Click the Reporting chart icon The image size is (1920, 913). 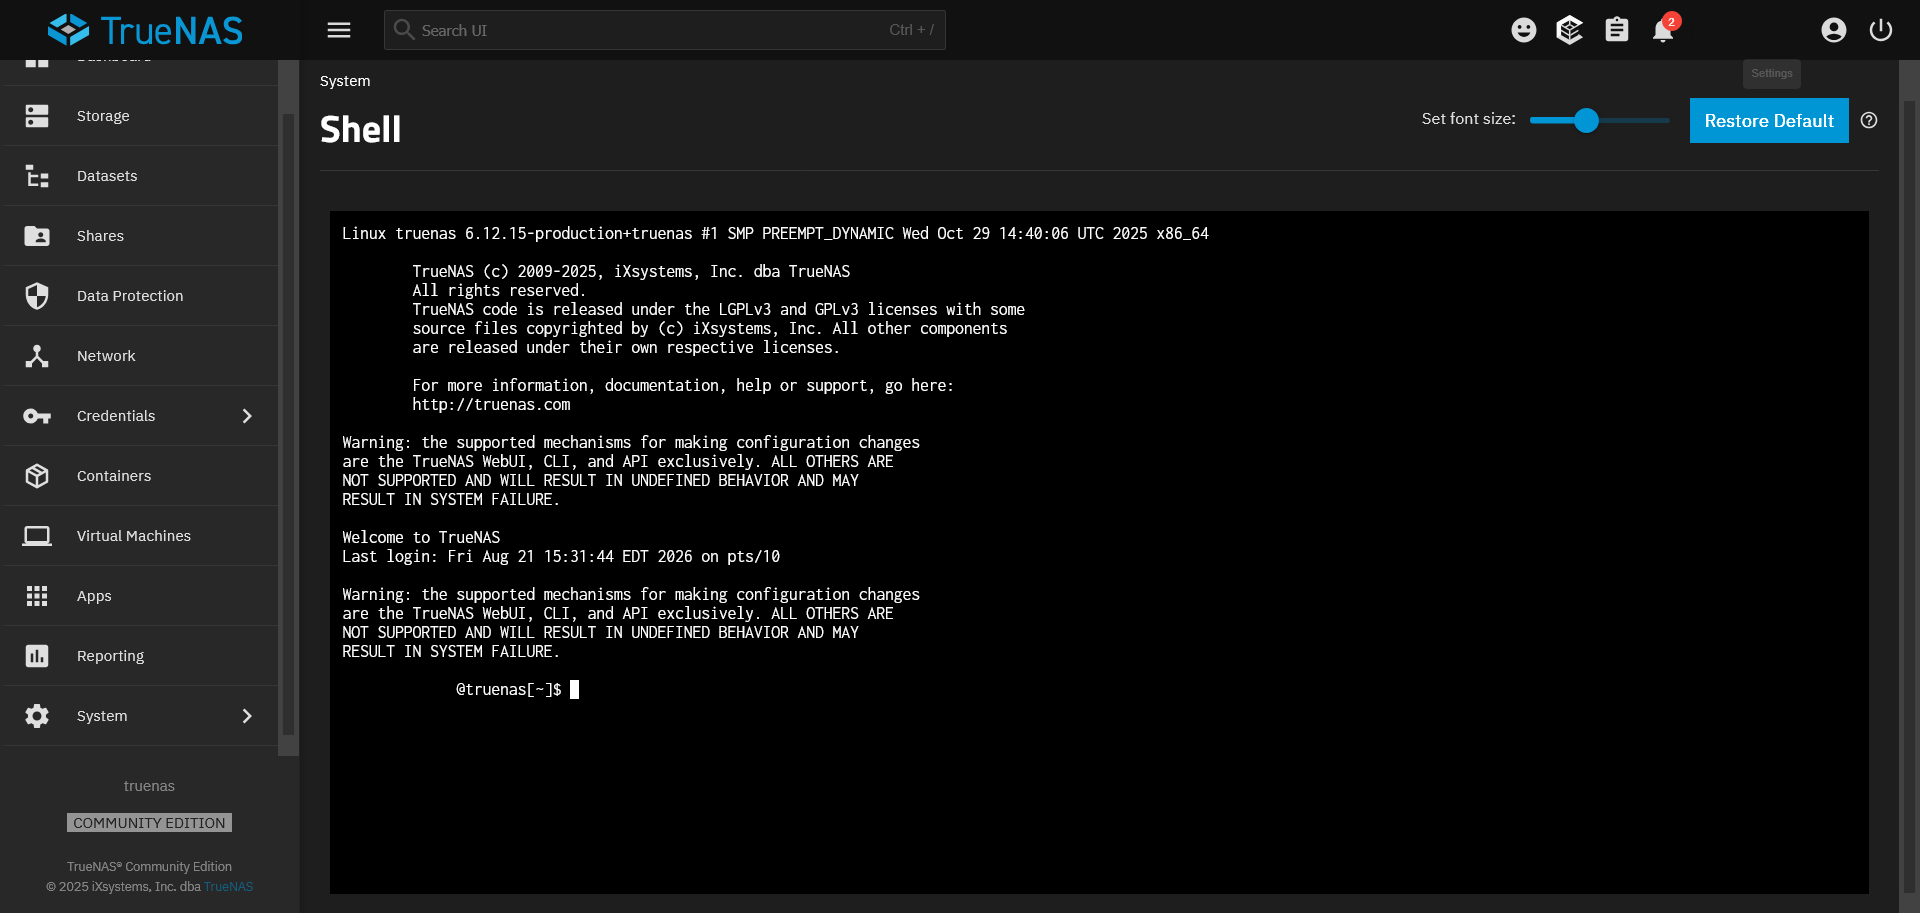click(x=37, y=656)
